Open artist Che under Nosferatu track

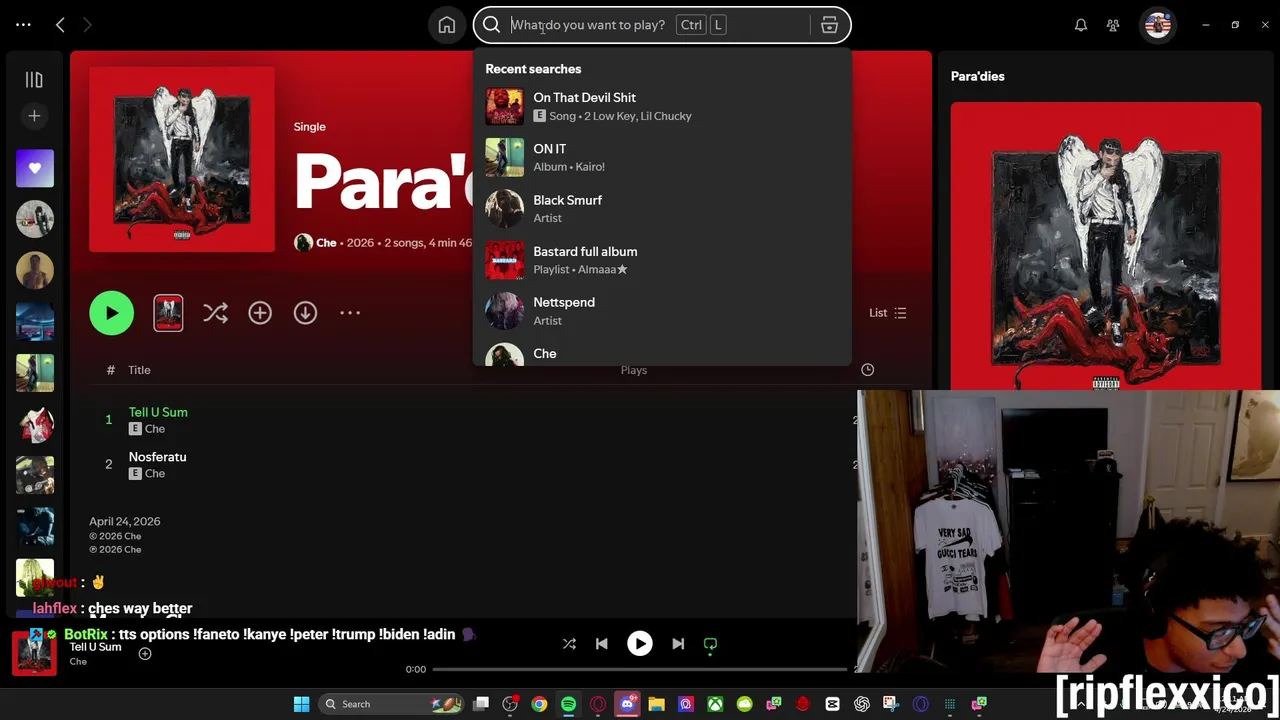[x=155, y=474]
